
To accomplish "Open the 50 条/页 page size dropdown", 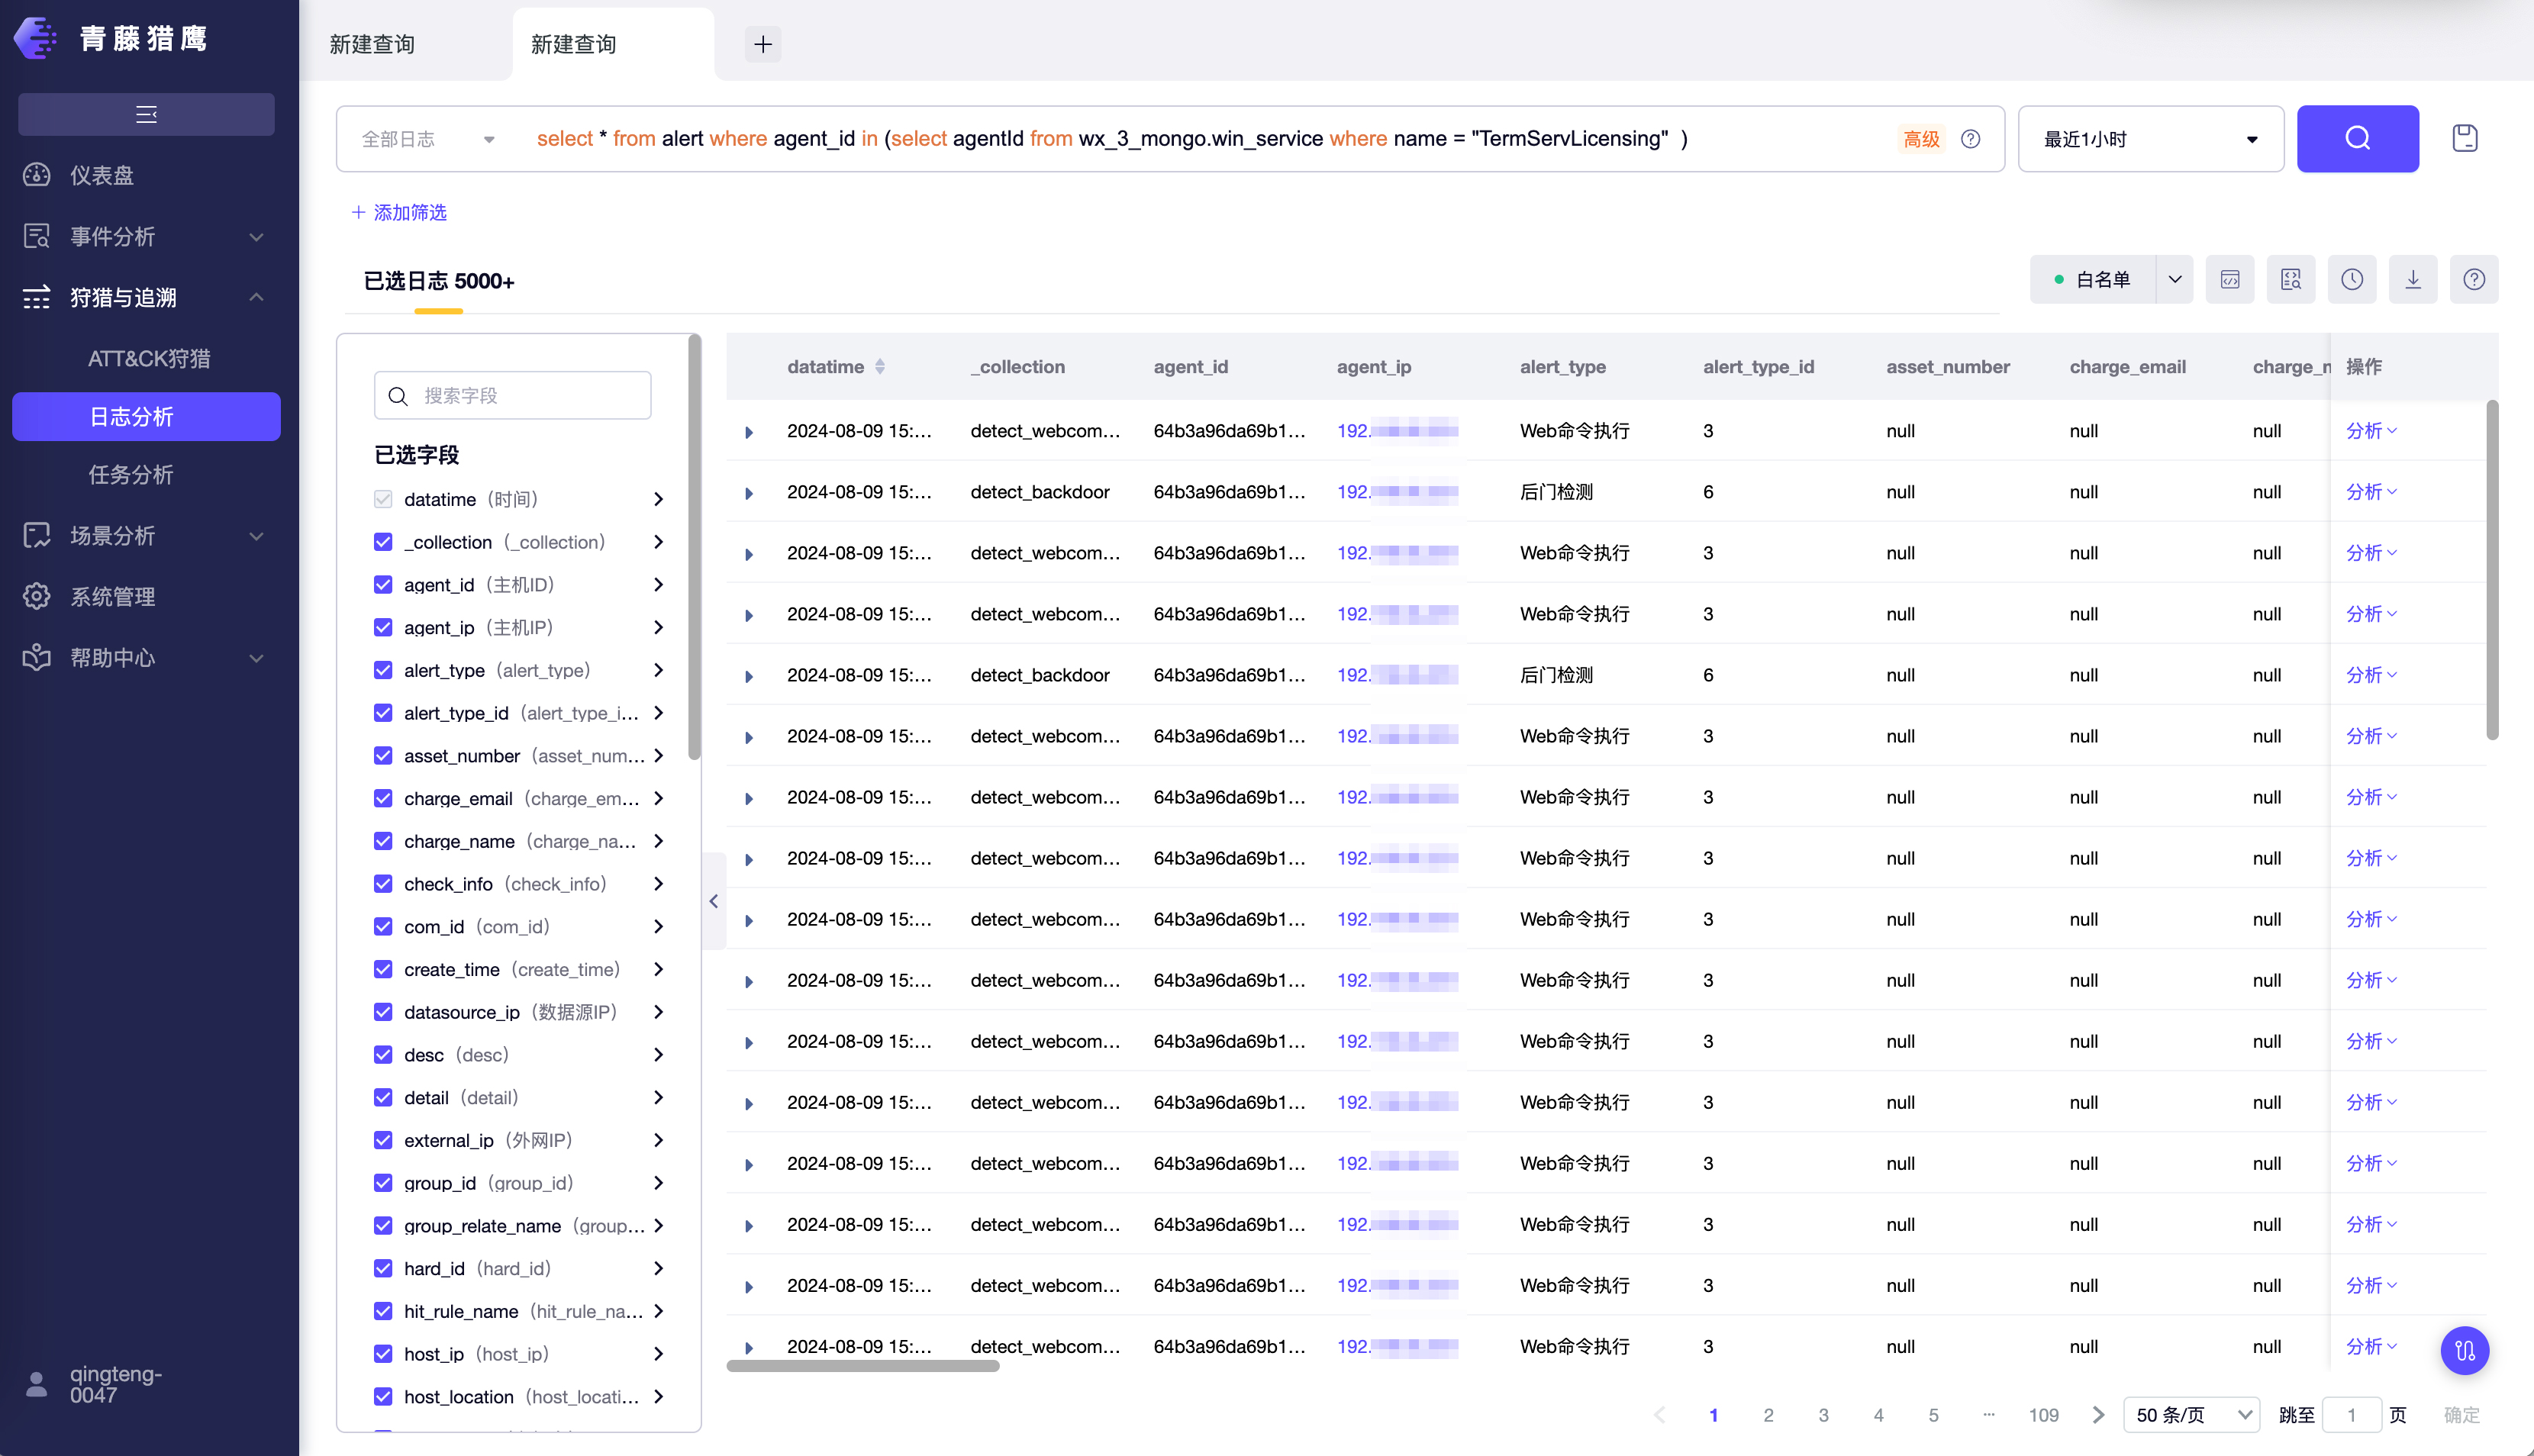I will coord(2191,1414).
